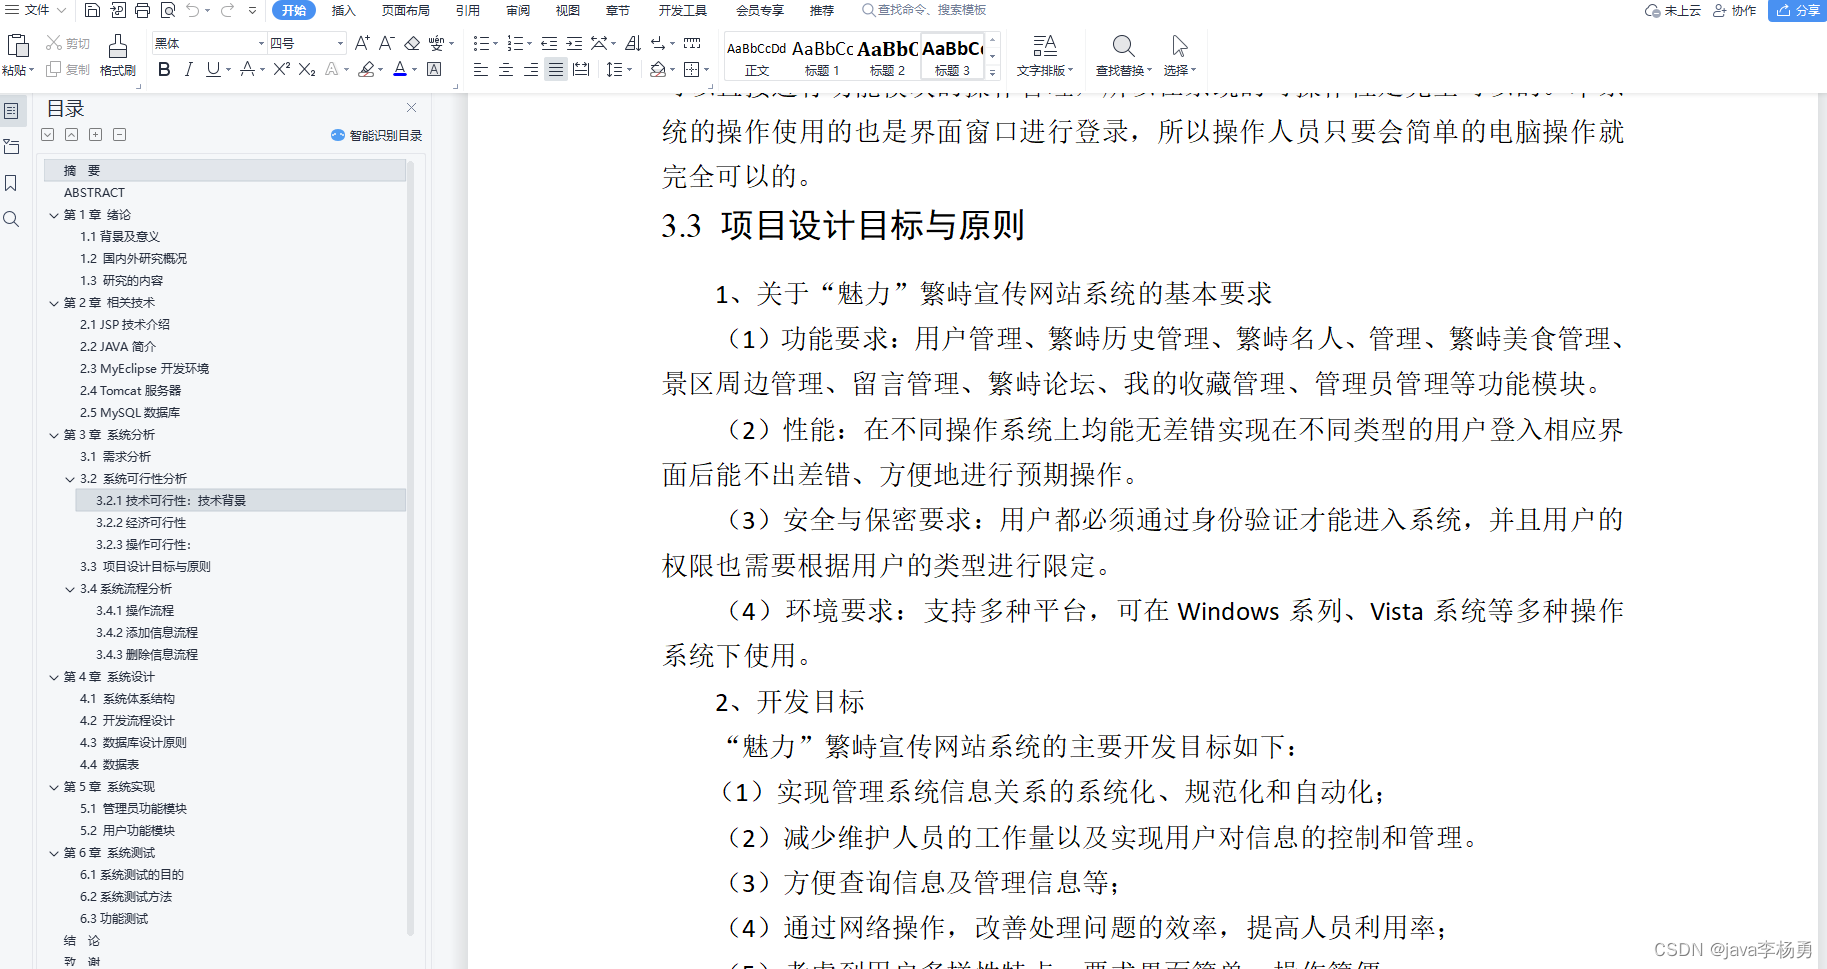Viewport: 1827px width, 969px height.
Task: Select the Format Painter (格式刷) tool
Action: (x=118, y=56)
